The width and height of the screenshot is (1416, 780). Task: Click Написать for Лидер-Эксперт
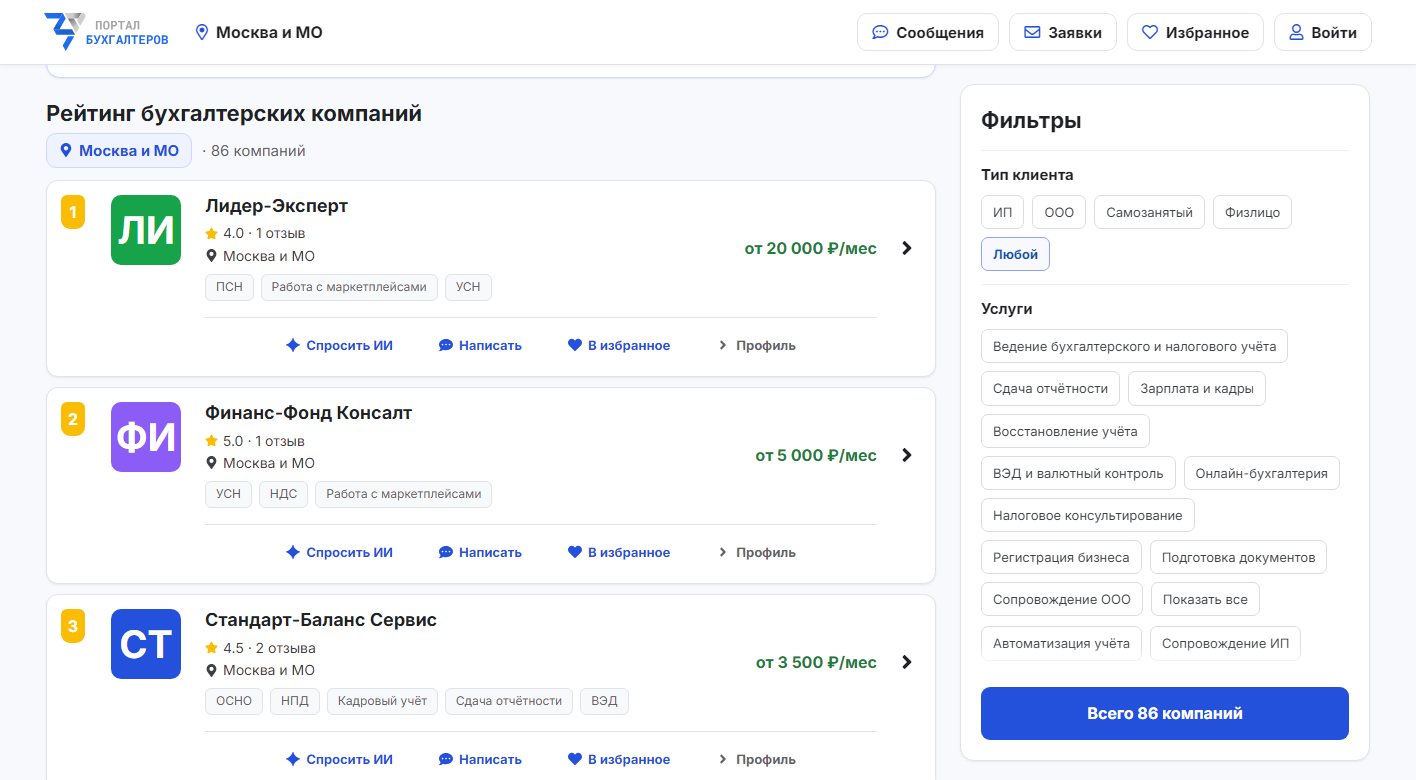(x=480, y=345)
